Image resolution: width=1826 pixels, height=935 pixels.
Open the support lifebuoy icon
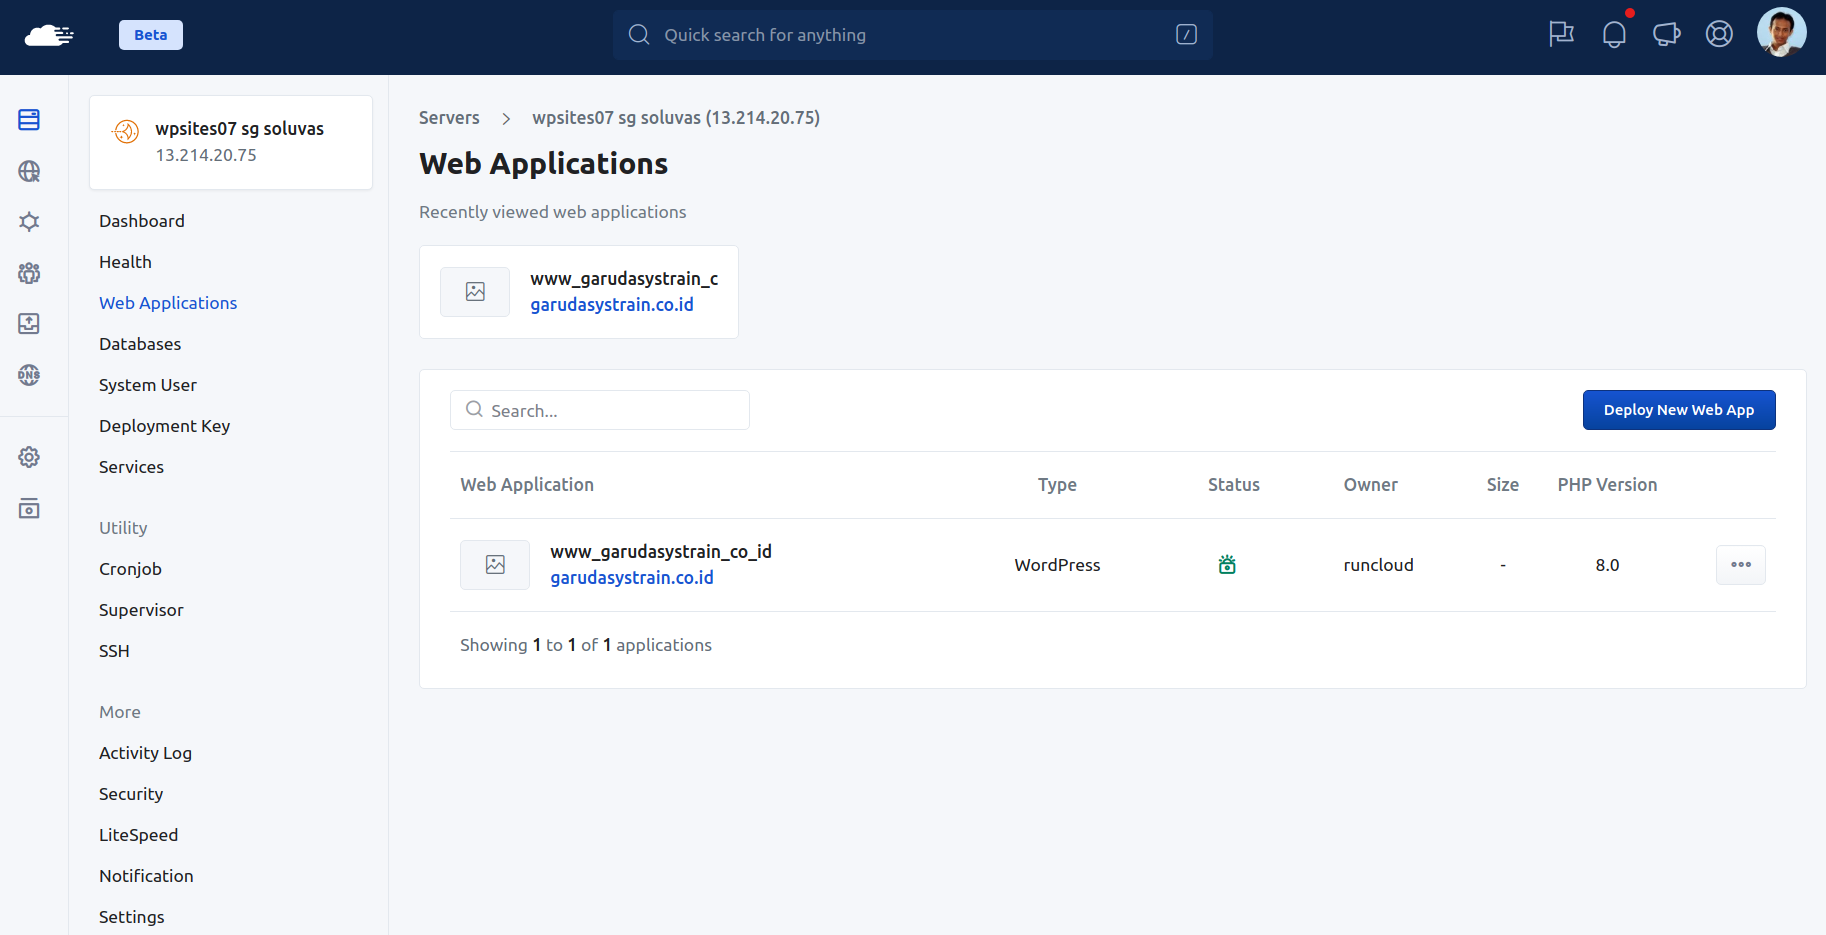click(x=1719, y=35)
